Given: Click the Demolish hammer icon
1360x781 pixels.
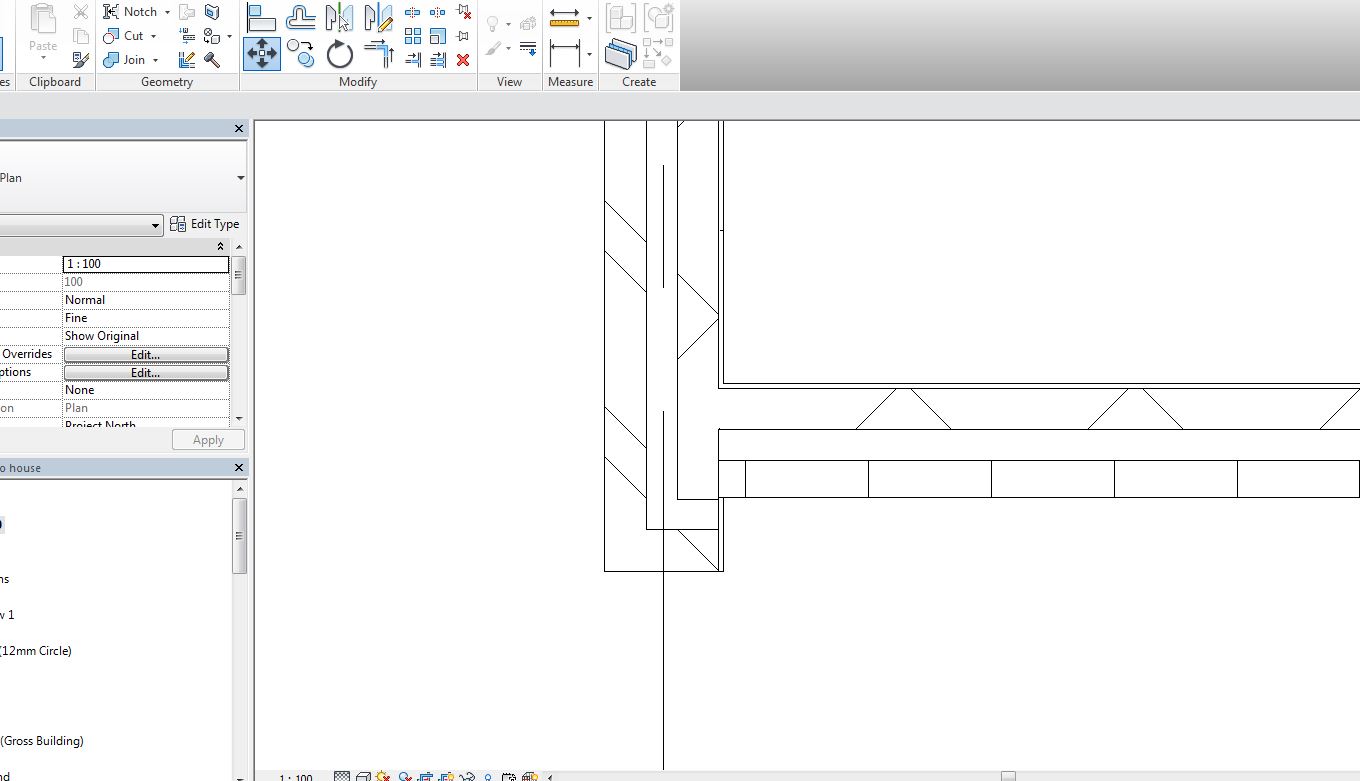Looking at the screenshot, I should point(212,60).
